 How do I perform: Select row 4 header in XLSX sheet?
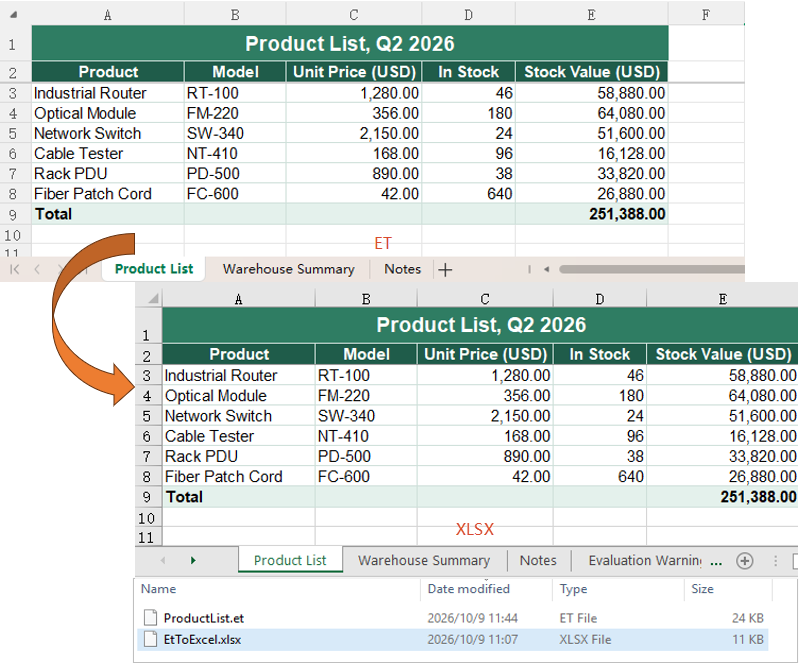(x=147, y=396)
